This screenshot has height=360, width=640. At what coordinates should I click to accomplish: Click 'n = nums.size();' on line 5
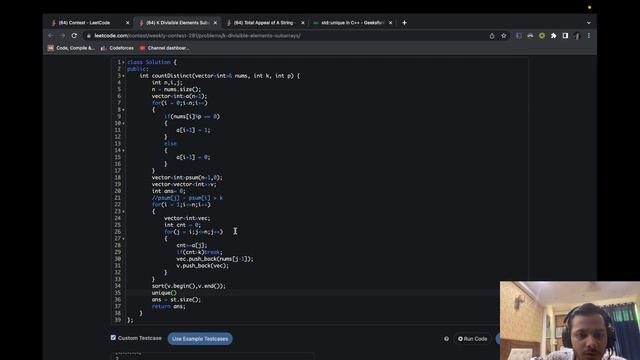(176, 89)
